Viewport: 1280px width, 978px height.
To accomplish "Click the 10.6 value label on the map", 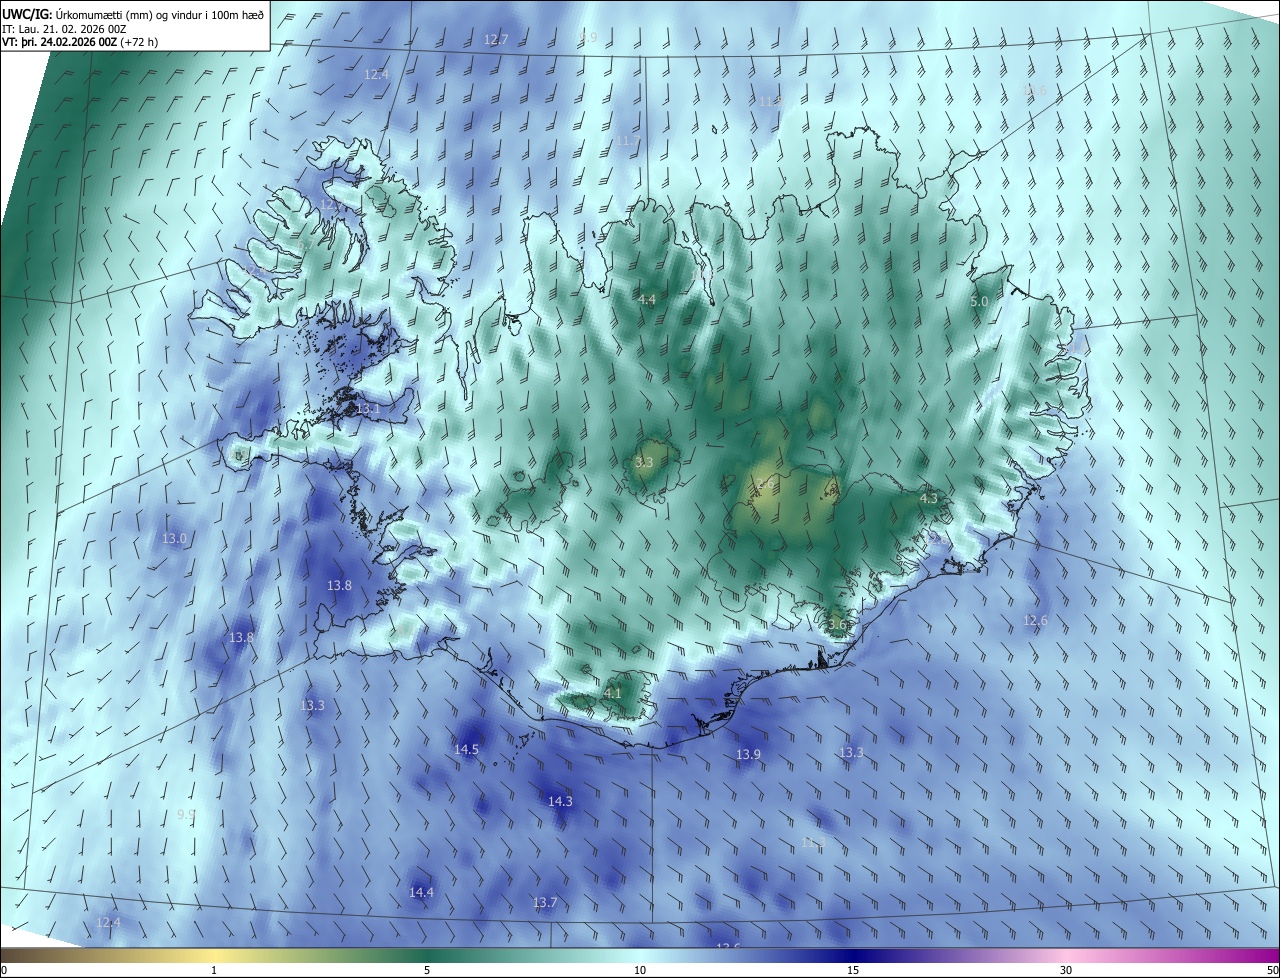I will 1034,91.
